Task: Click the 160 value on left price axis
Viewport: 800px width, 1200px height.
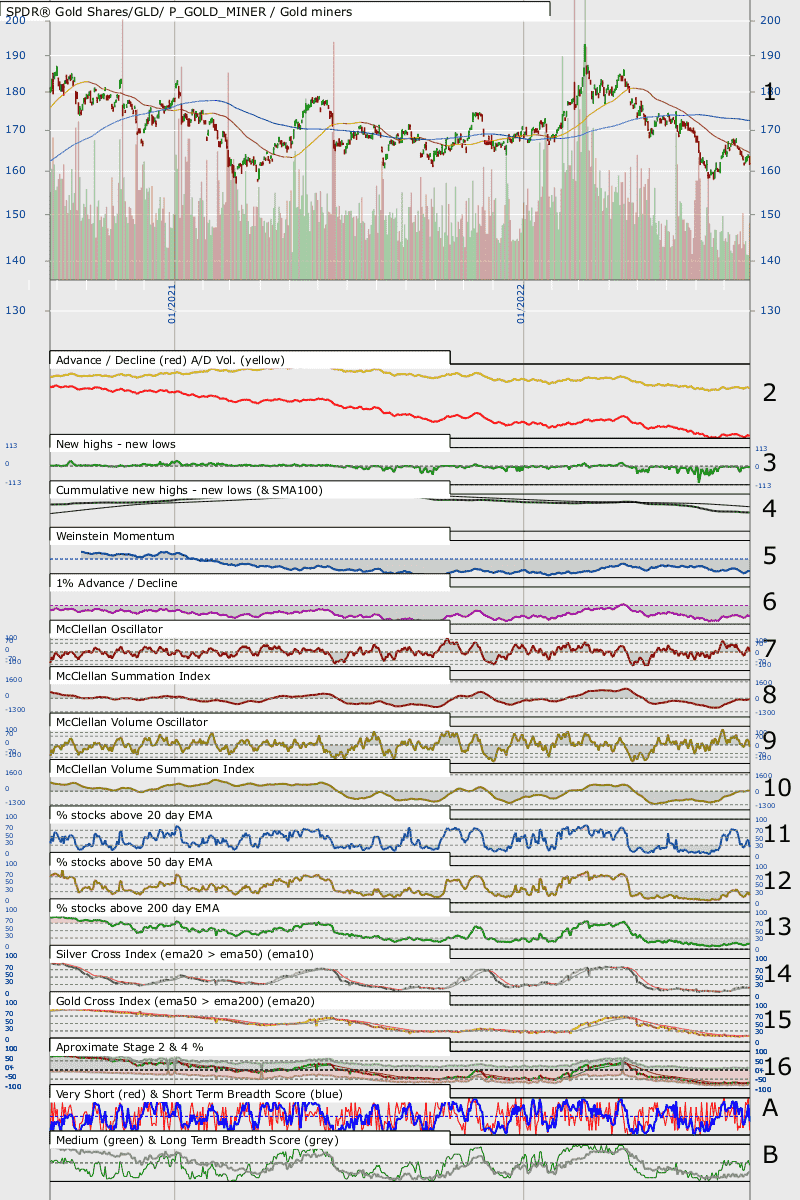Action: coord(16,171)
